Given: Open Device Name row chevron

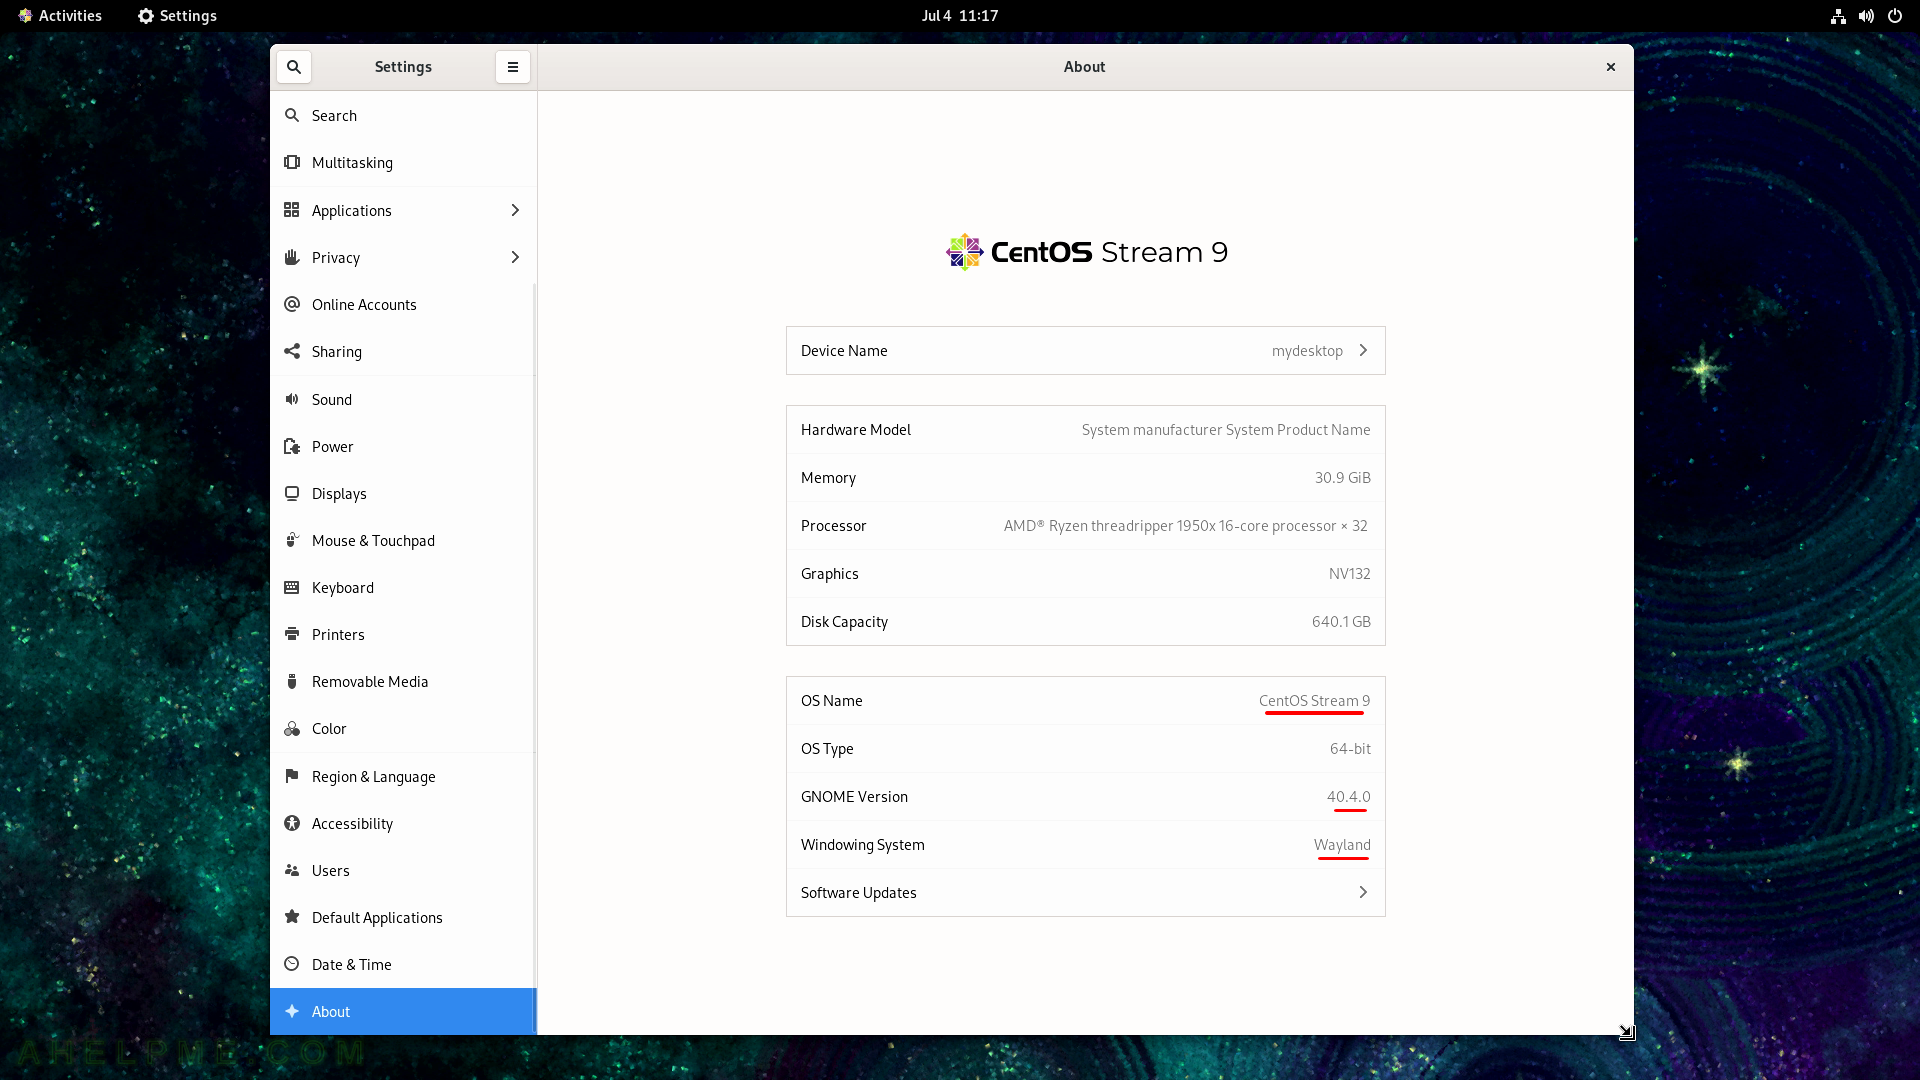Looking at the screenshot, I should point(1363,350).
